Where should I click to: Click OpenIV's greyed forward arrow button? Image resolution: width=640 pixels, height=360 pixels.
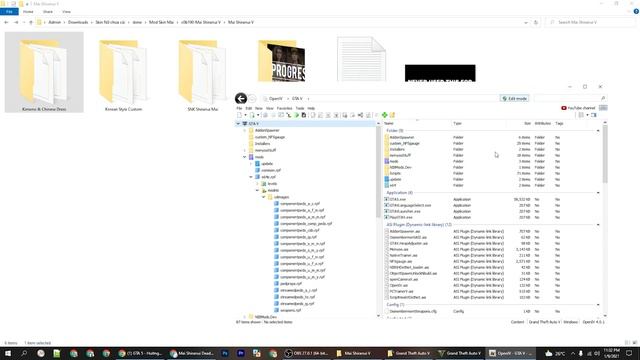(x=252, y=99)
